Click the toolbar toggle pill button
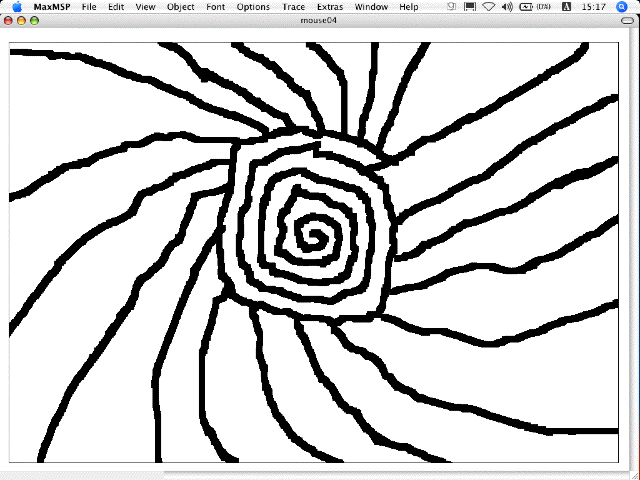This screenshot has width=640, height=480. click(x=627, y=20)
